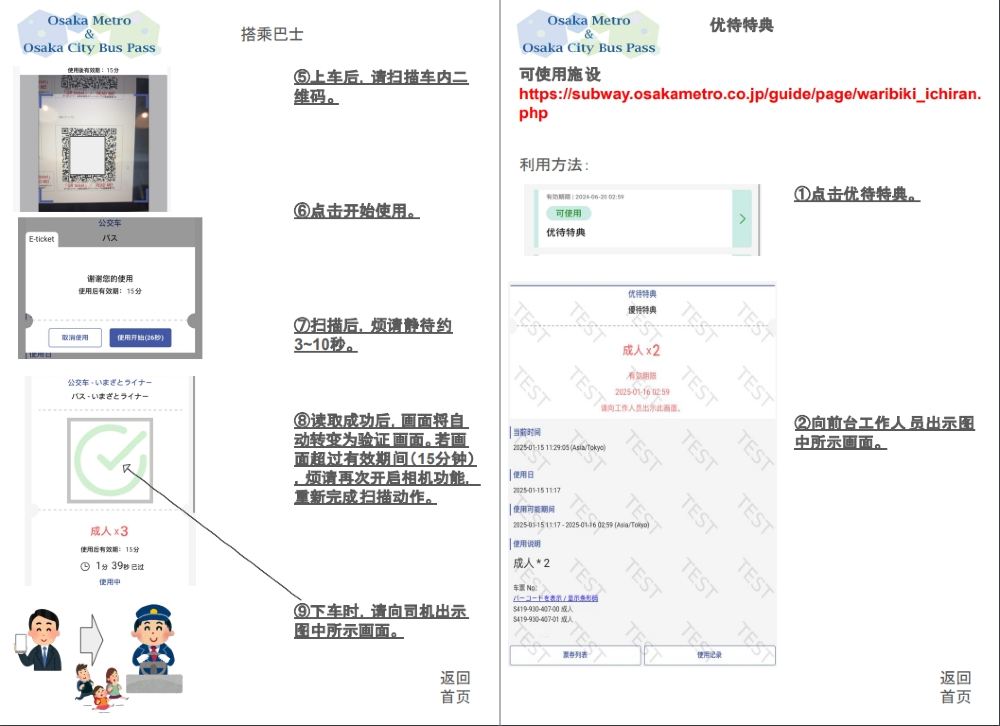Screen dimensions: 1000x726
Task: Click the green 可使用 status badge
Action: (x=565, y=213)
